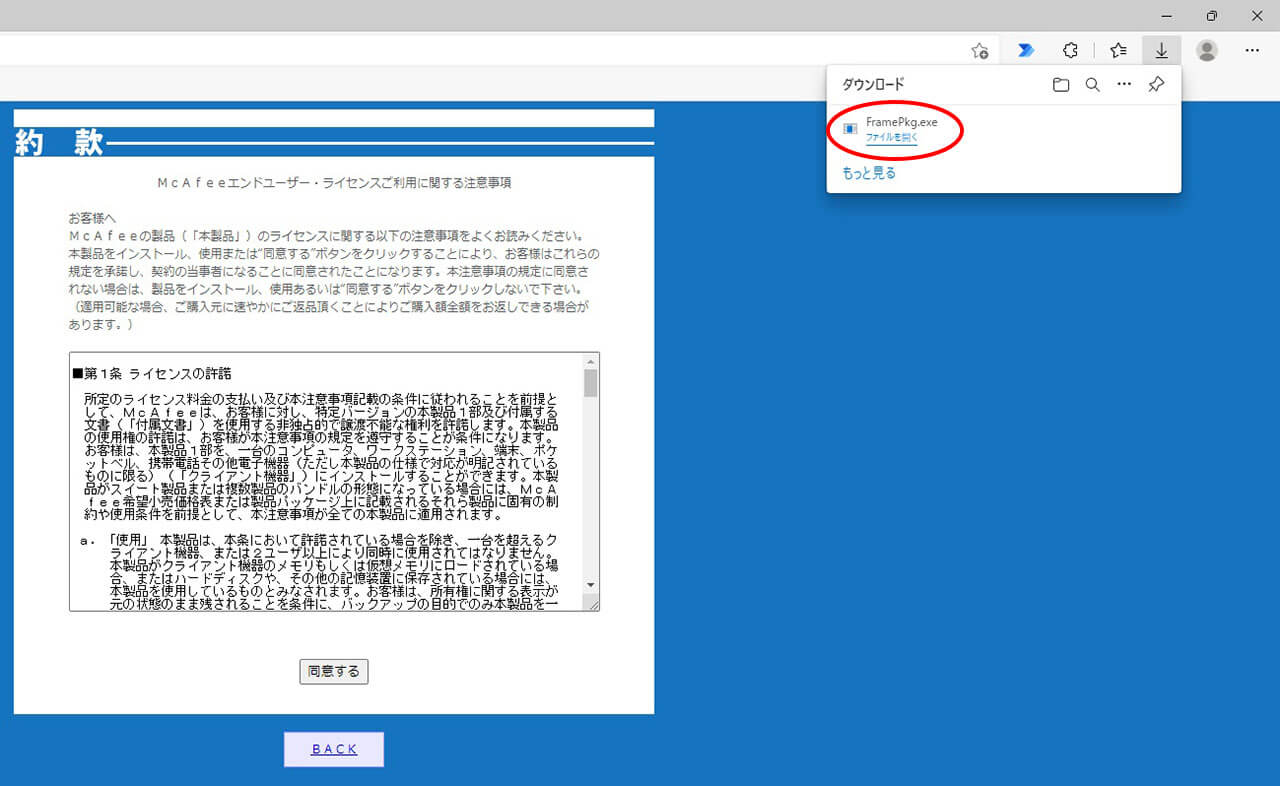This screenshot has height=786, width=1280.
Task: Minimize the browser window
Action: [x=1166, y=16]
